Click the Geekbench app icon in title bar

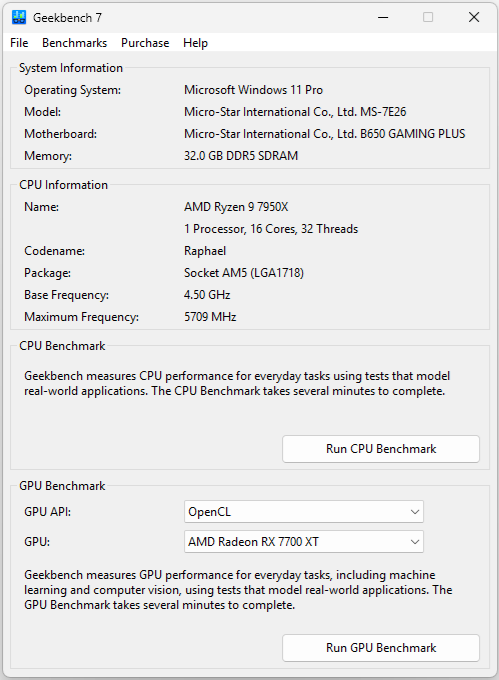point(19,17)
